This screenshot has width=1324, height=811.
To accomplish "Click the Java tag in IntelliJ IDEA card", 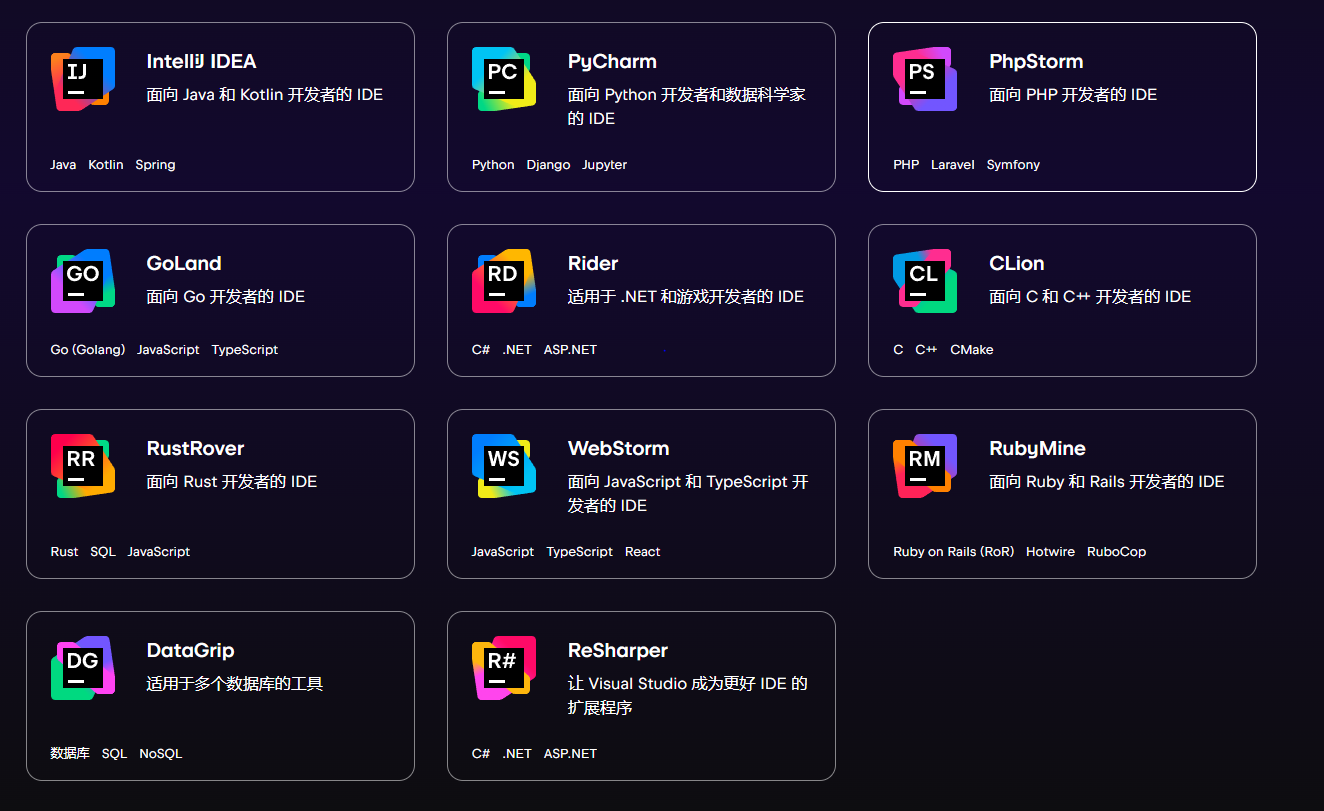I will point(63,165).
